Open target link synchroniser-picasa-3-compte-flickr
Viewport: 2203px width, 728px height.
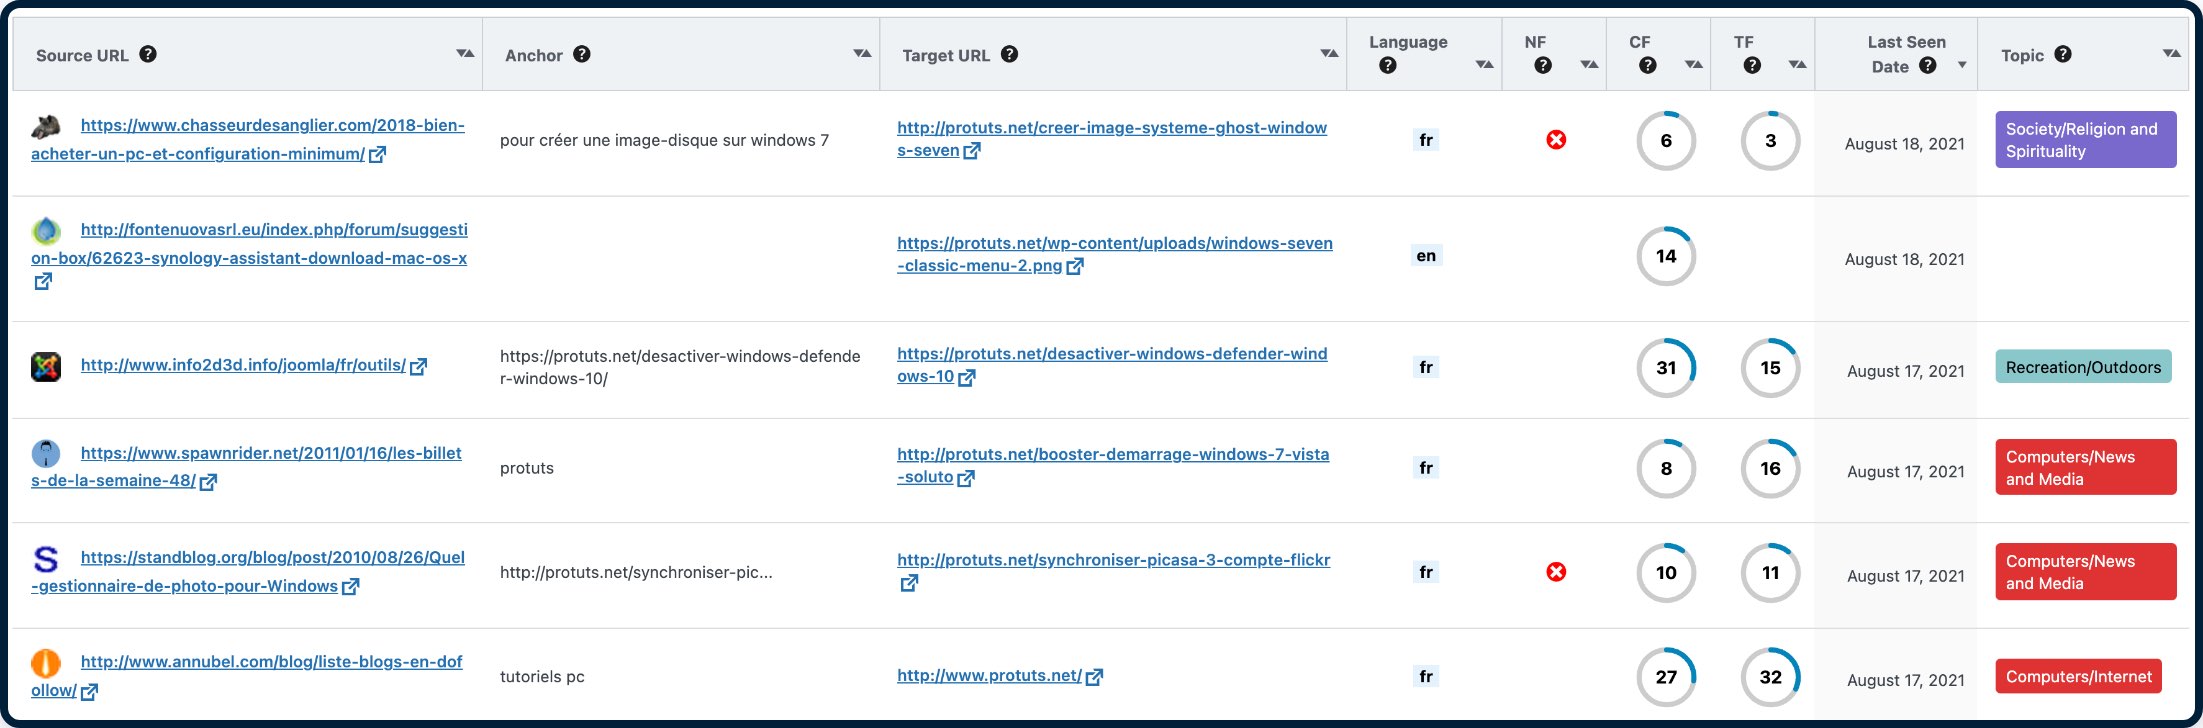click(x=1113, y=560)
